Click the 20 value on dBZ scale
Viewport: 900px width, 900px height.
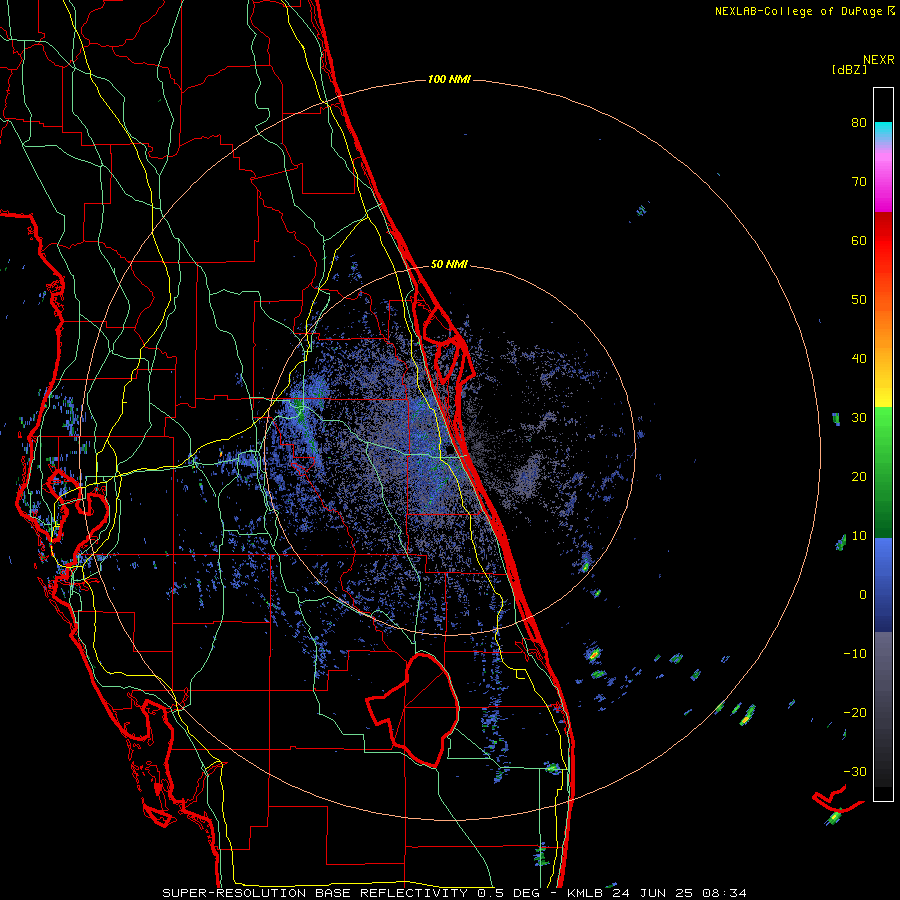859,477
